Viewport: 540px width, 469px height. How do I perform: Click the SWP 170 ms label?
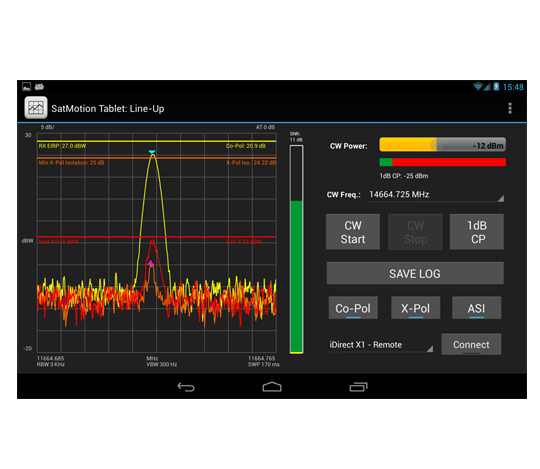pyautogui.click(x=264, y=364)
